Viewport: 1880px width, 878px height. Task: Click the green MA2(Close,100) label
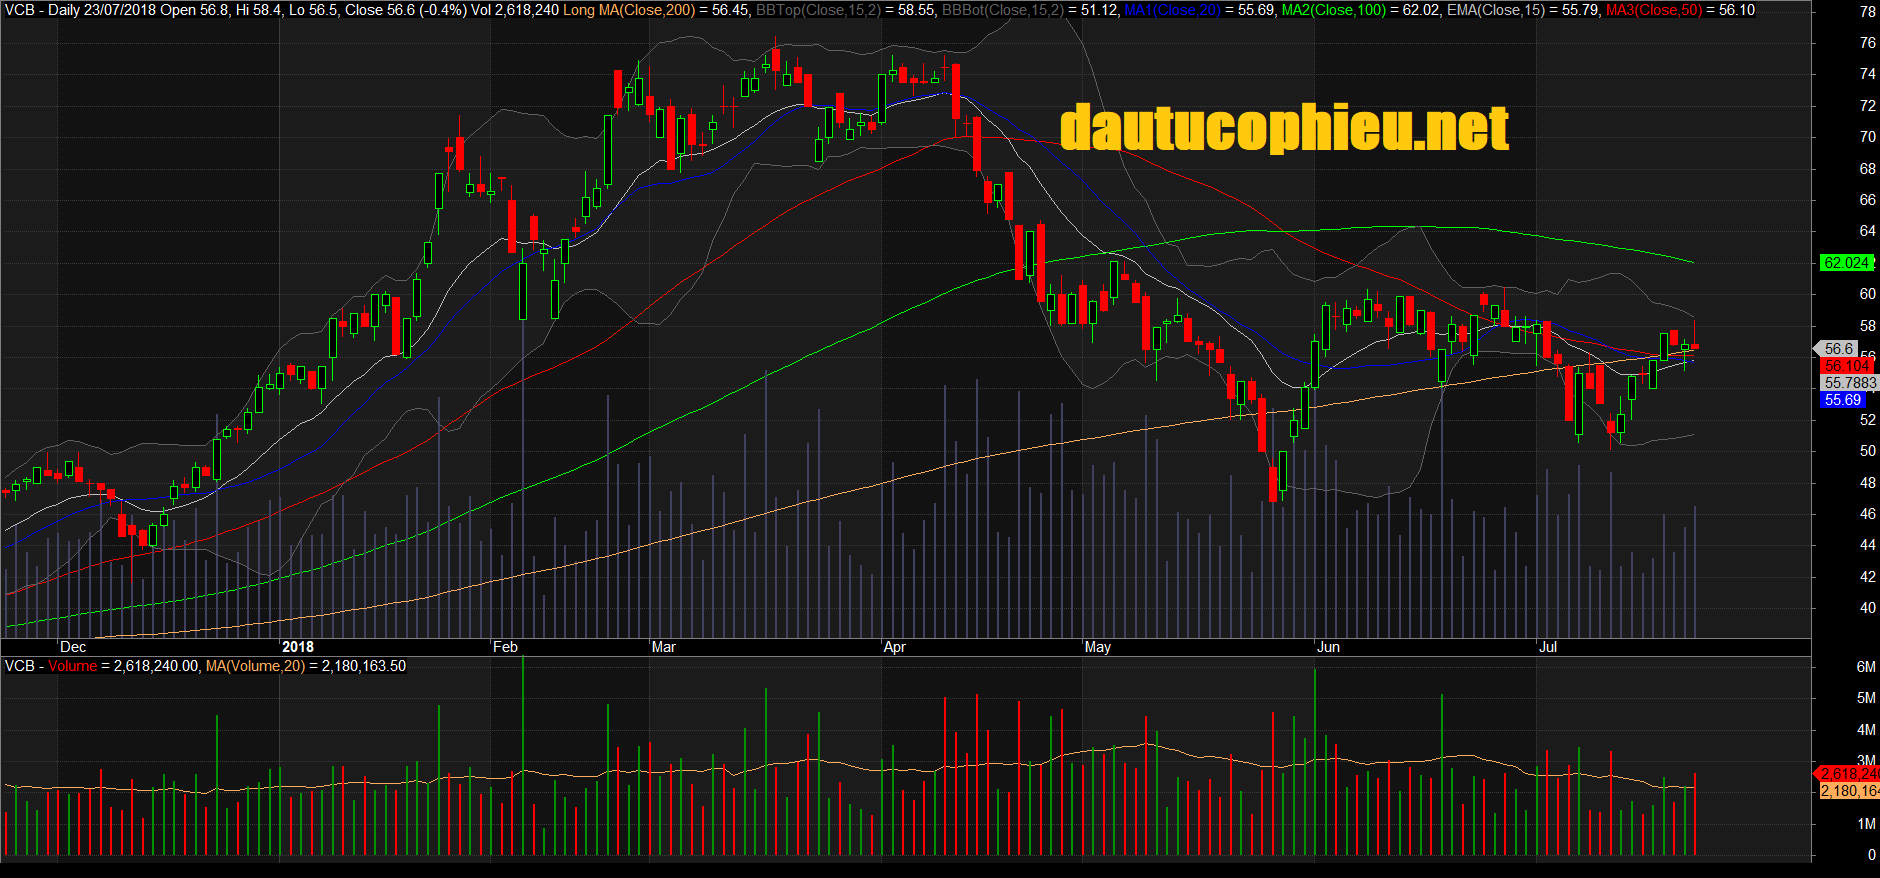point(1334,10)
